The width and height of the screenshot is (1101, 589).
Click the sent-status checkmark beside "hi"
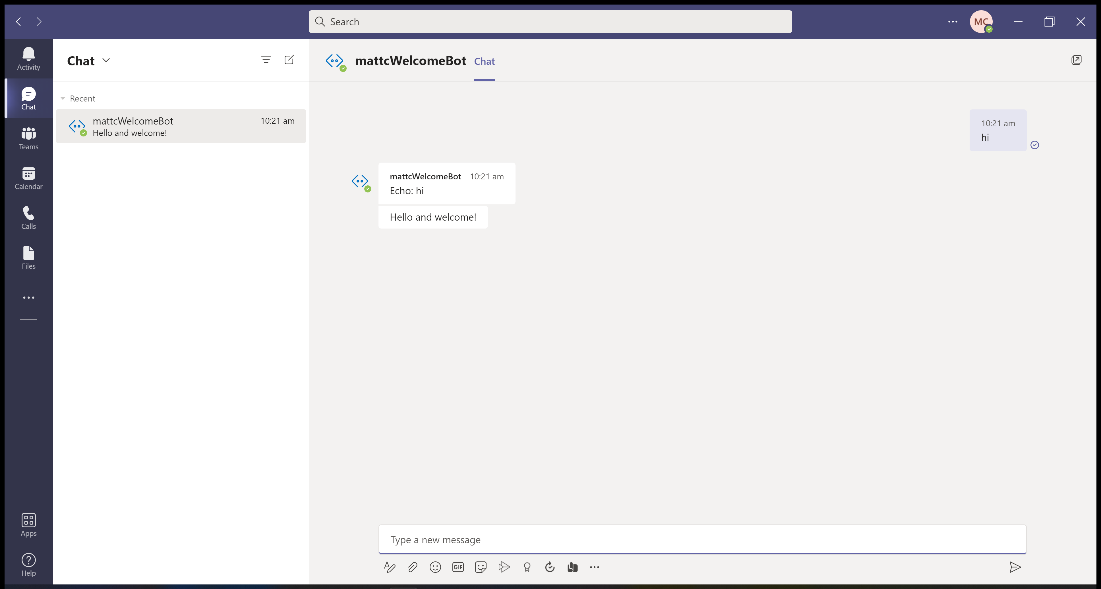[1034, 145]
